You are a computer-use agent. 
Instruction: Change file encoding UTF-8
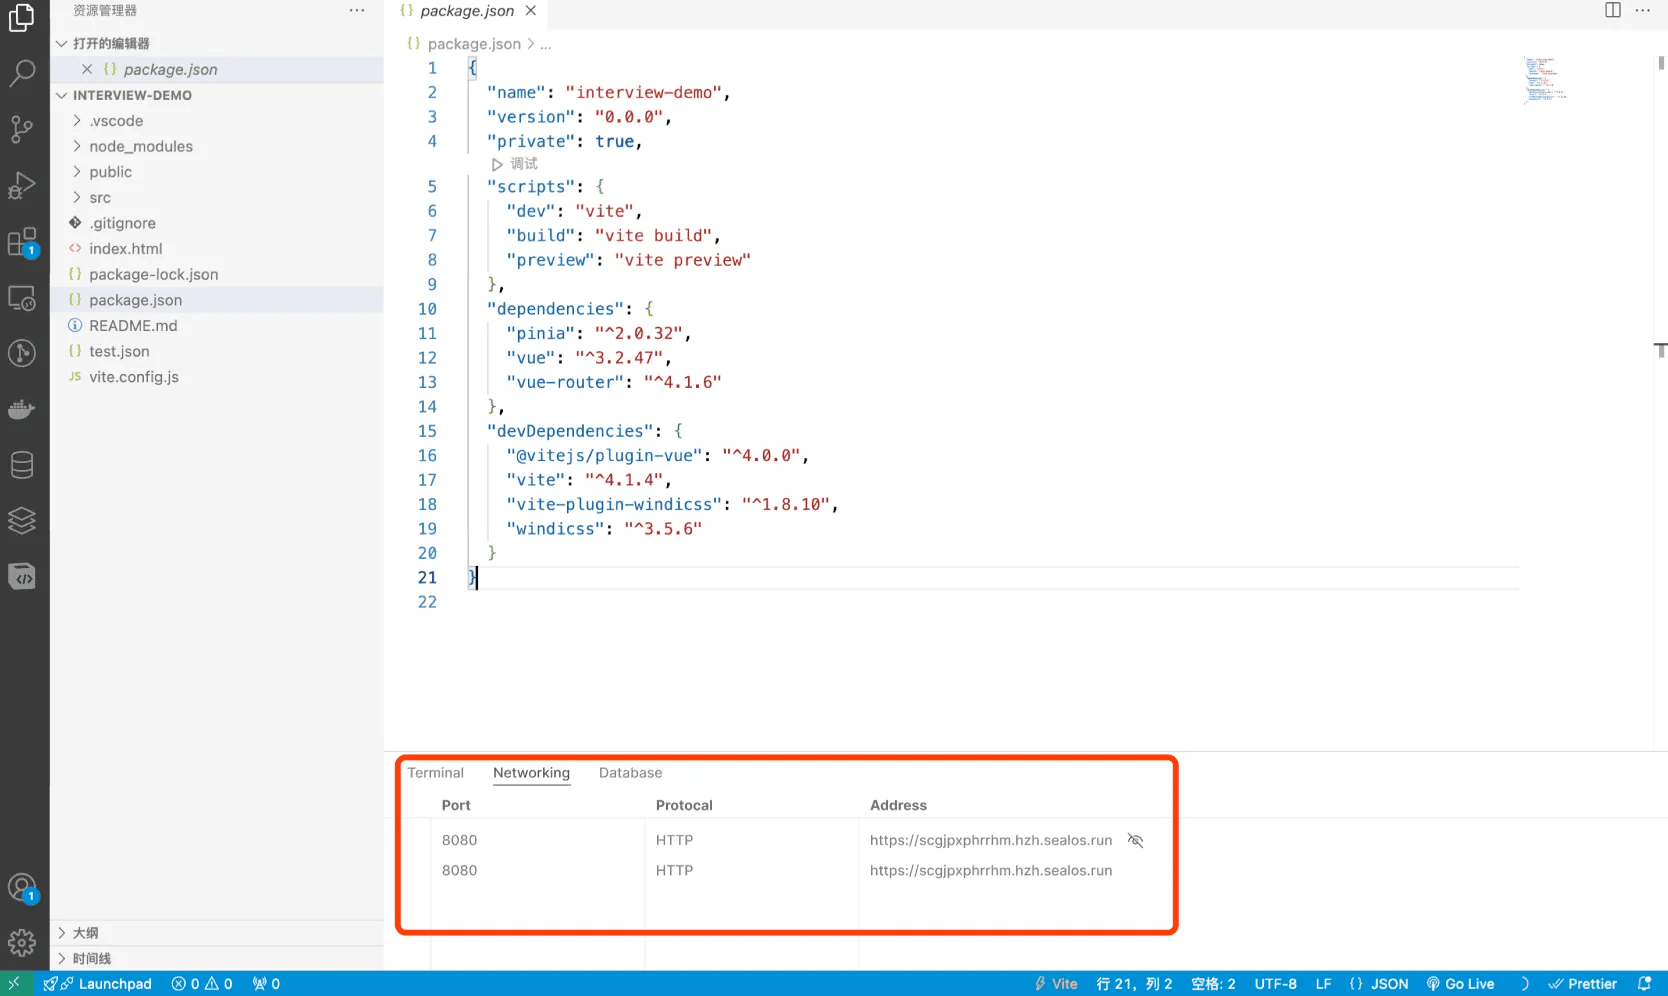click(x=1275, y=984)
